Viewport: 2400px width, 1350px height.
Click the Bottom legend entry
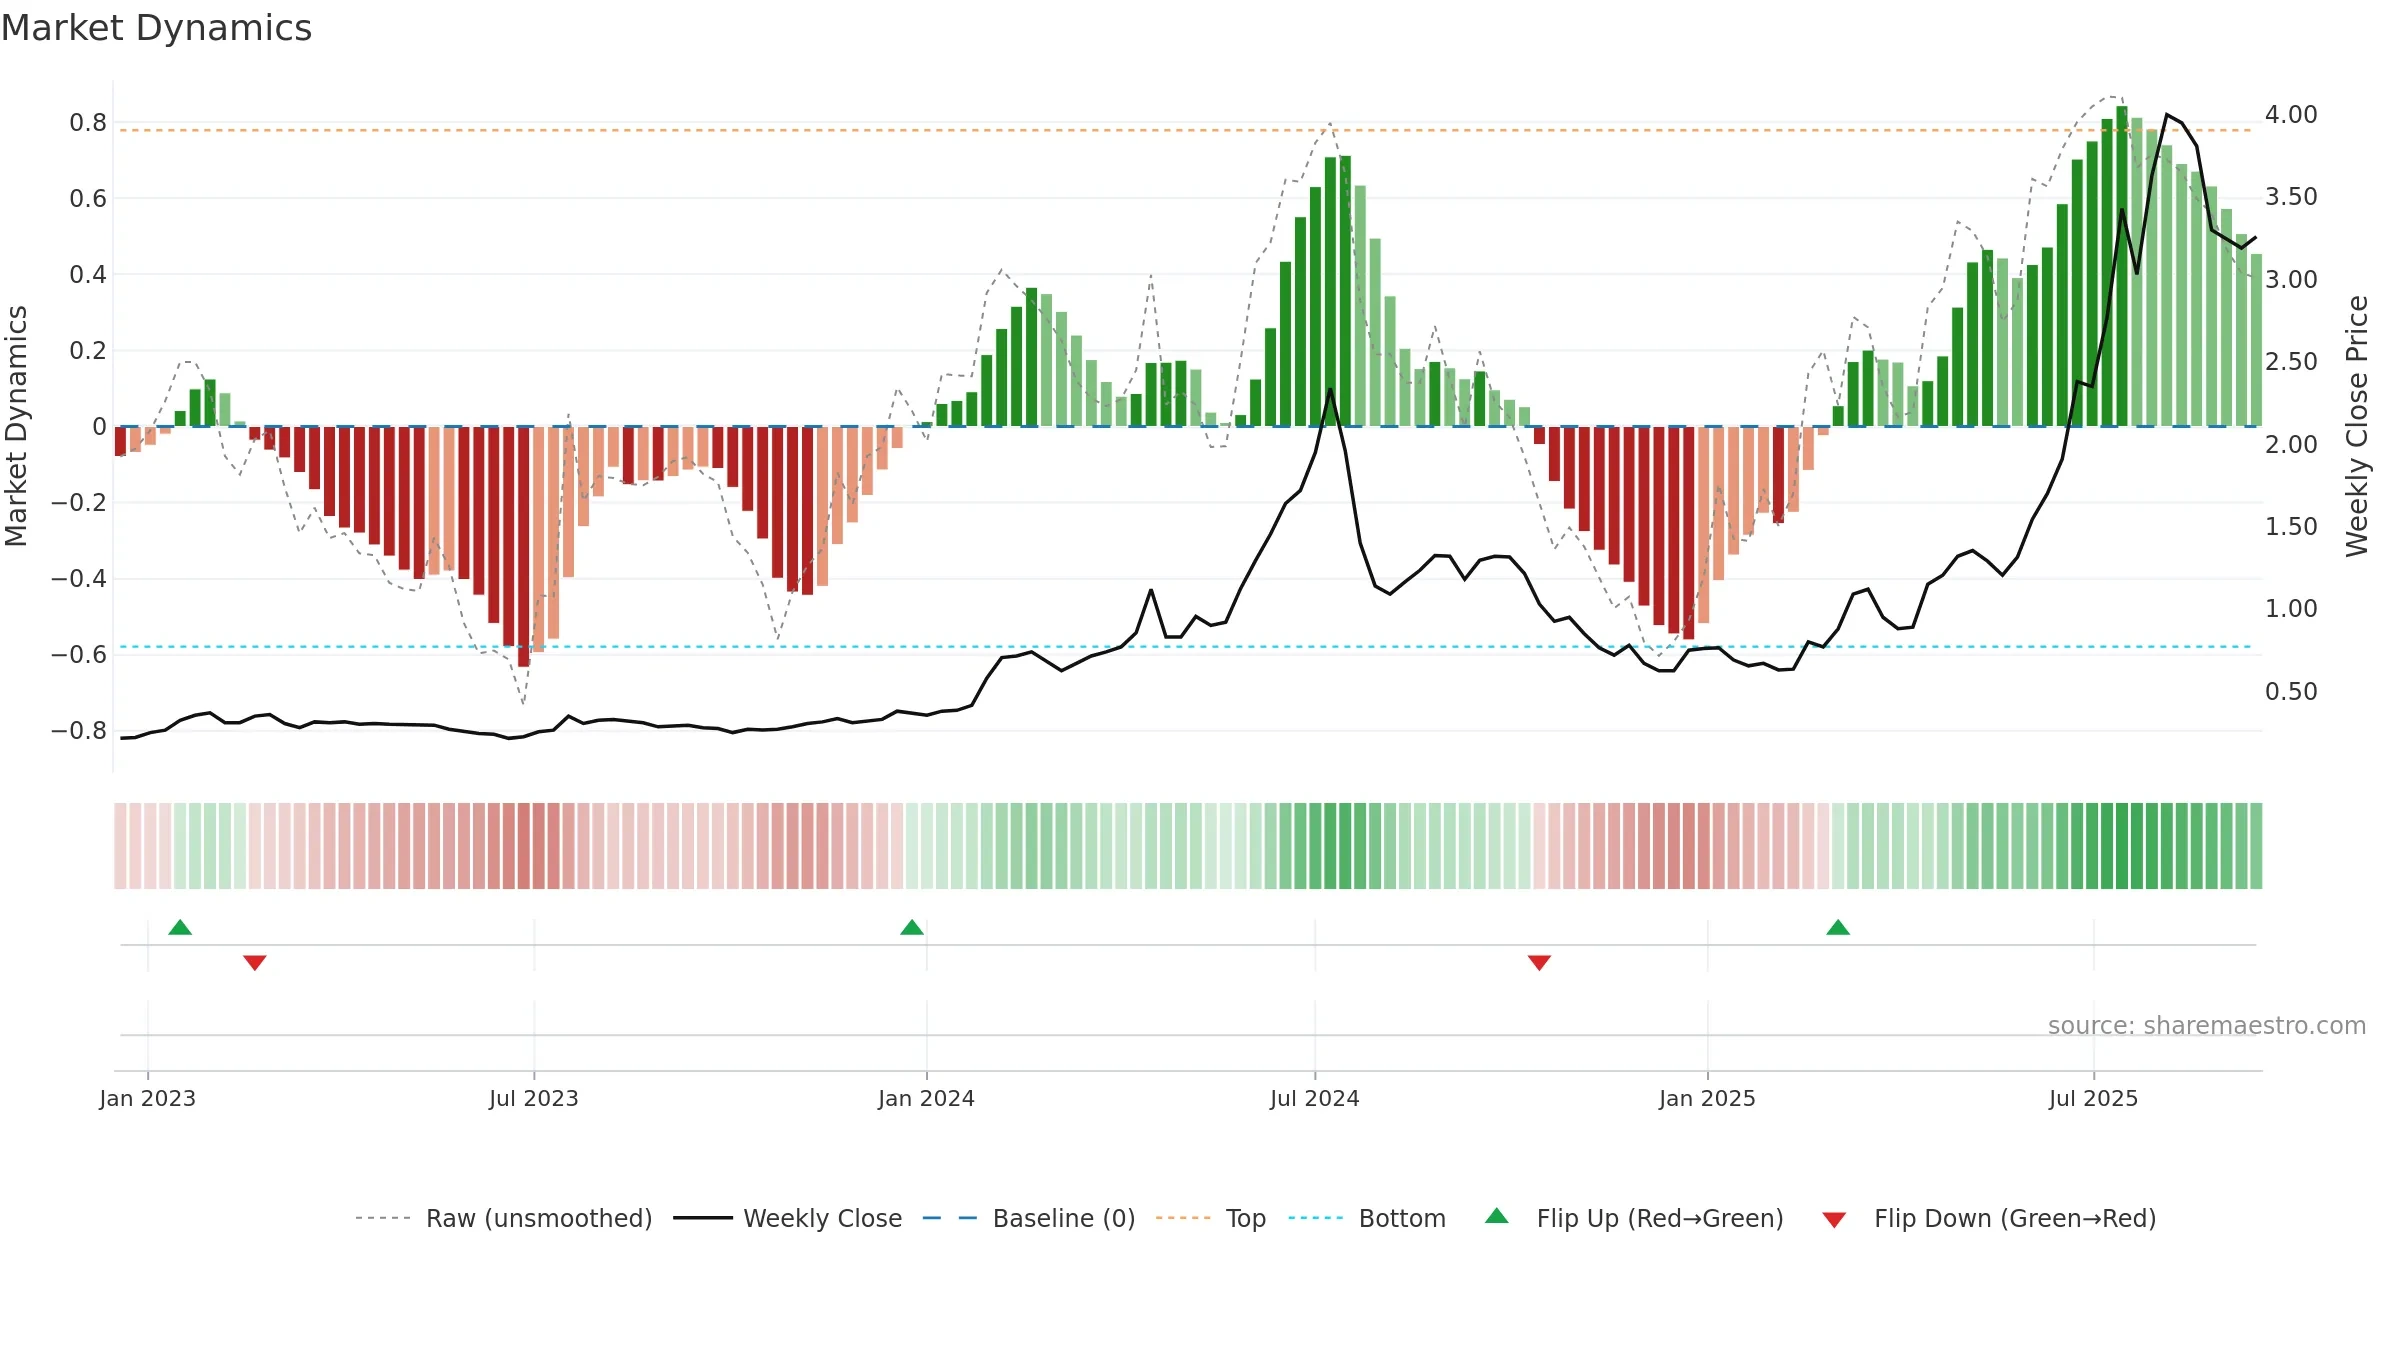point(1367,1218)
